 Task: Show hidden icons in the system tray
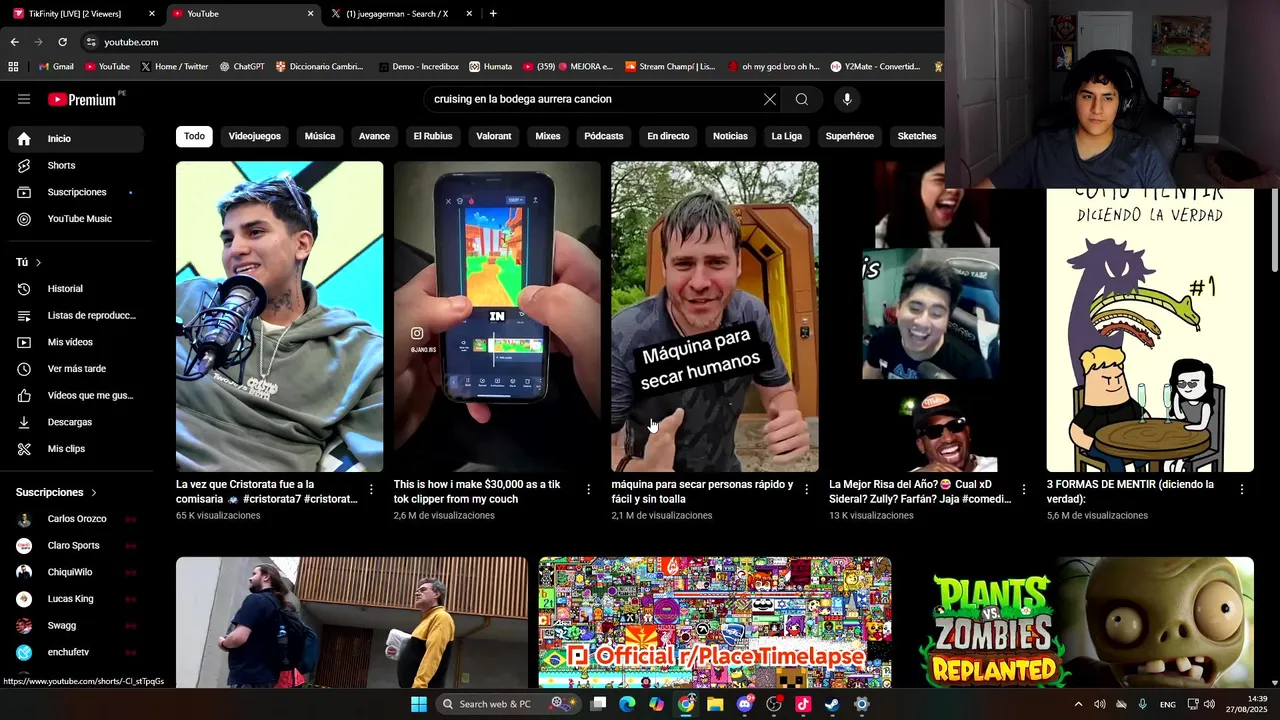pyautogui.click(x=1078, y=704)
